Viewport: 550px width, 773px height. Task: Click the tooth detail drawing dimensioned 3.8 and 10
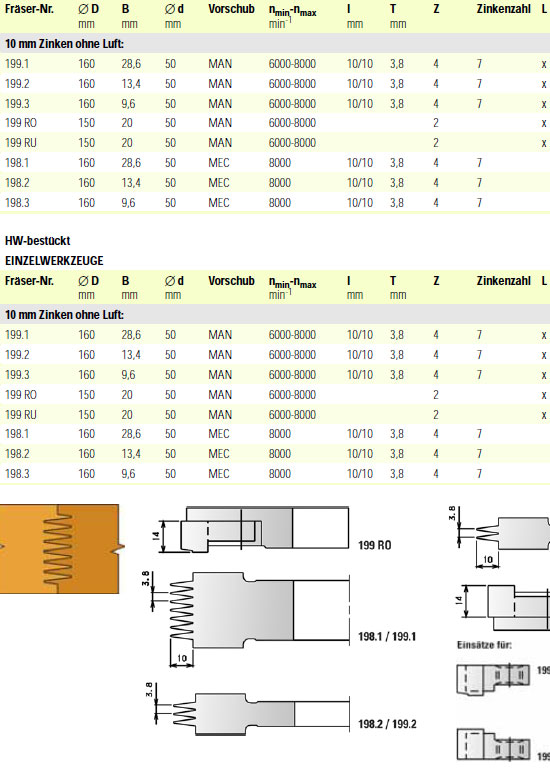(500, 537)
